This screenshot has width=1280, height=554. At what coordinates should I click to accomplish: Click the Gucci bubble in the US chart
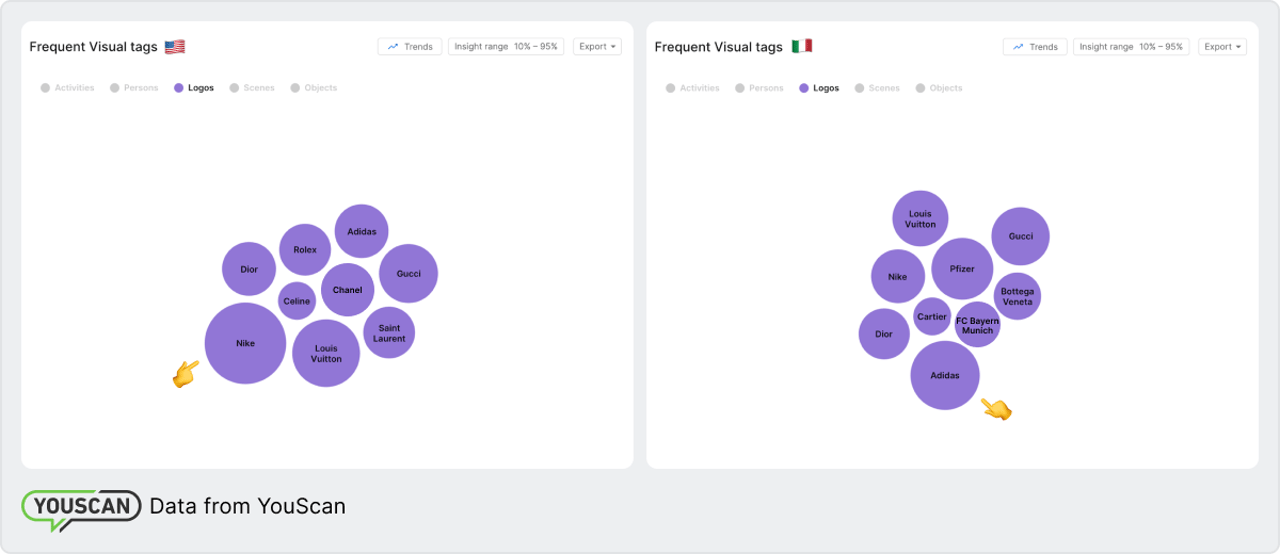pos(408,273)
